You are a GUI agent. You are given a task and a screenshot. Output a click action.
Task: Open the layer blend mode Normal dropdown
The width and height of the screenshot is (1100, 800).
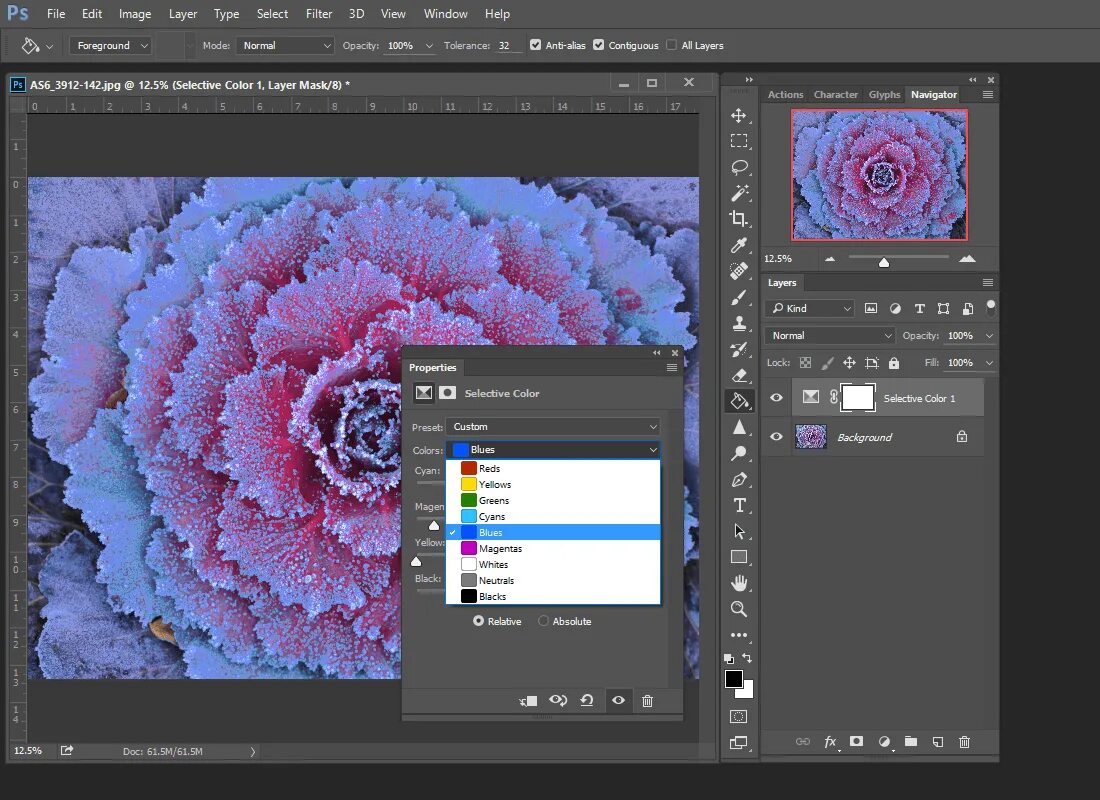pos(831,335)
